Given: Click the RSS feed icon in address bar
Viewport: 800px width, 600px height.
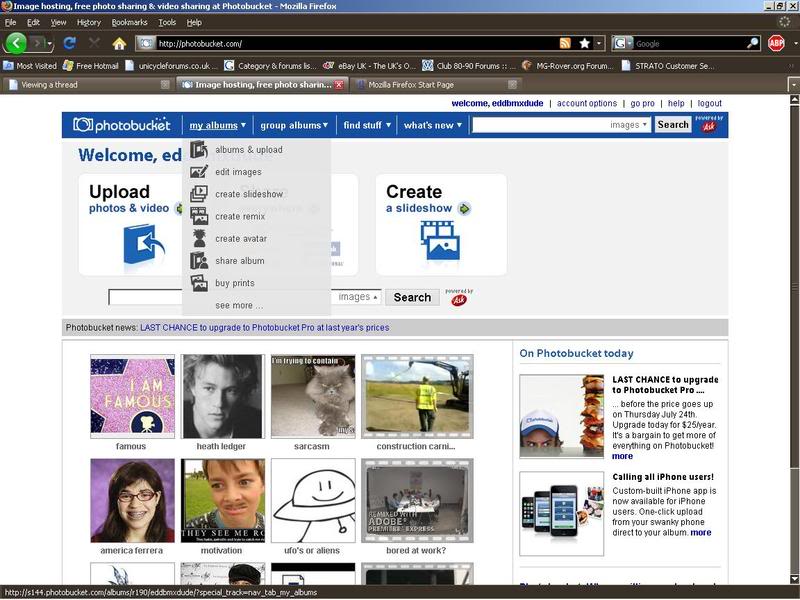Looking at the screenshot, I should 565,43.
